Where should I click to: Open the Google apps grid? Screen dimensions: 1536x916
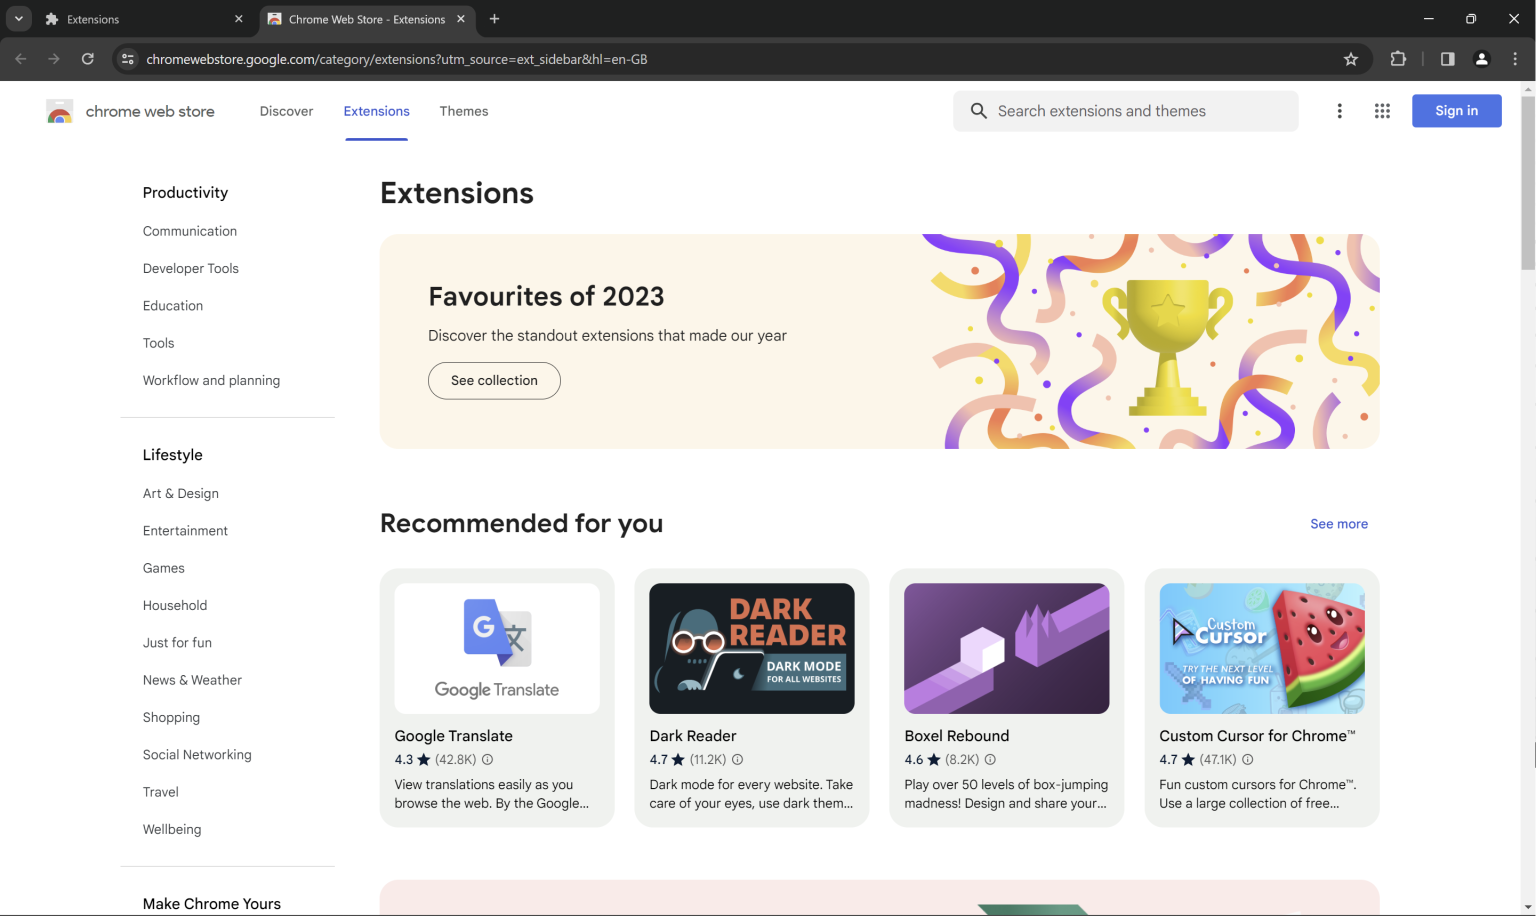pos(1382,111)
